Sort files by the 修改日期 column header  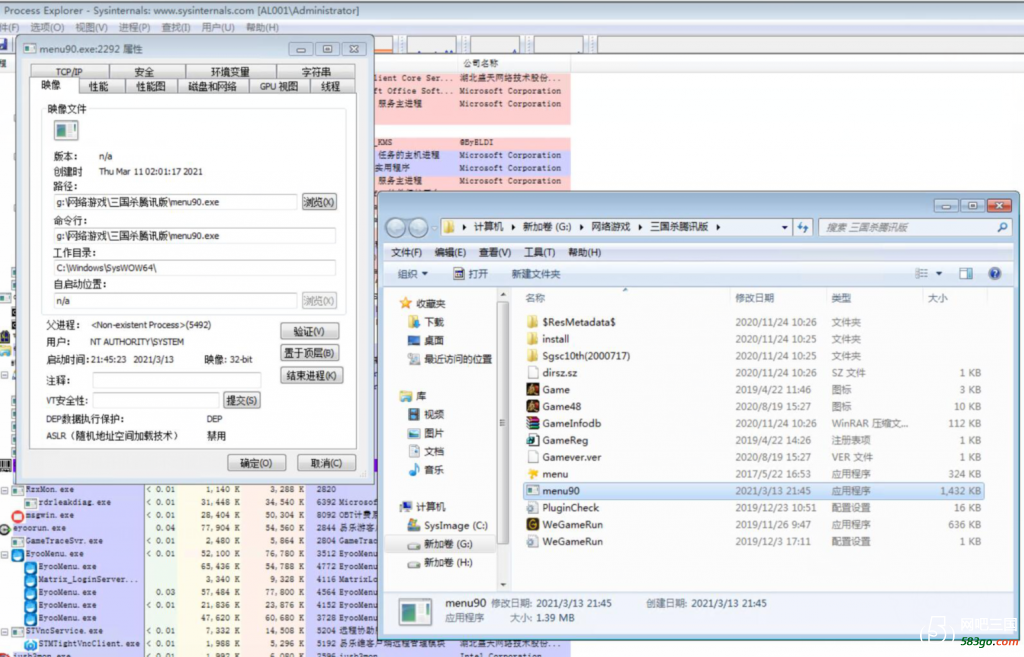tap(754, 298)
